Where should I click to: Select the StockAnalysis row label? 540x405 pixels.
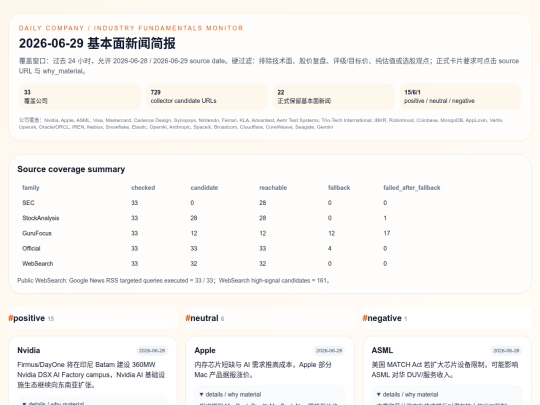(41, 218)
